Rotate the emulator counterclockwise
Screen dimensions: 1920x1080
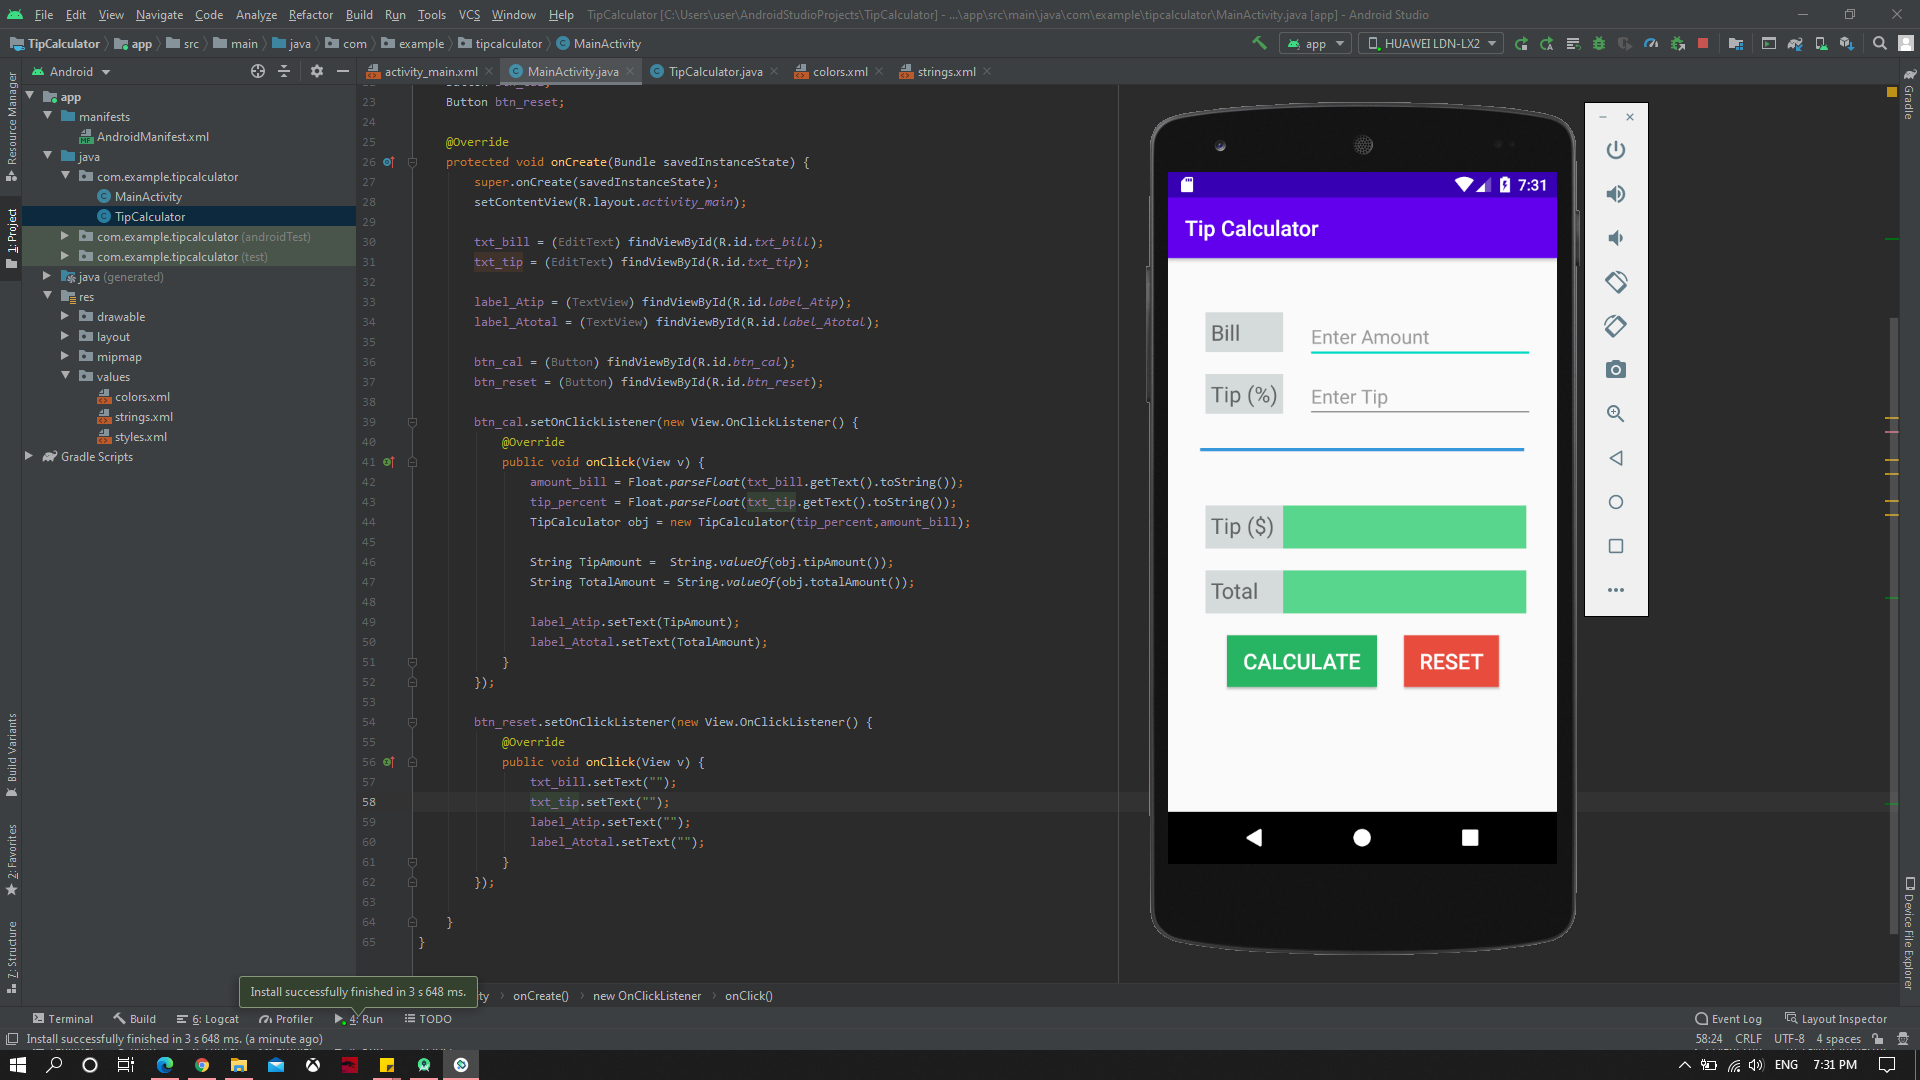(x=1616, y=282)
